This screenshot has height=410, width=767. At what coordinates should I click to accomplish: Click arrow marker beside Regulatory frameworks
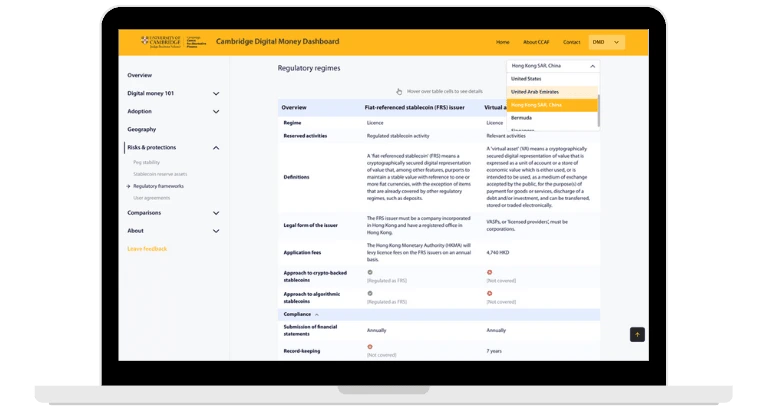128,186
